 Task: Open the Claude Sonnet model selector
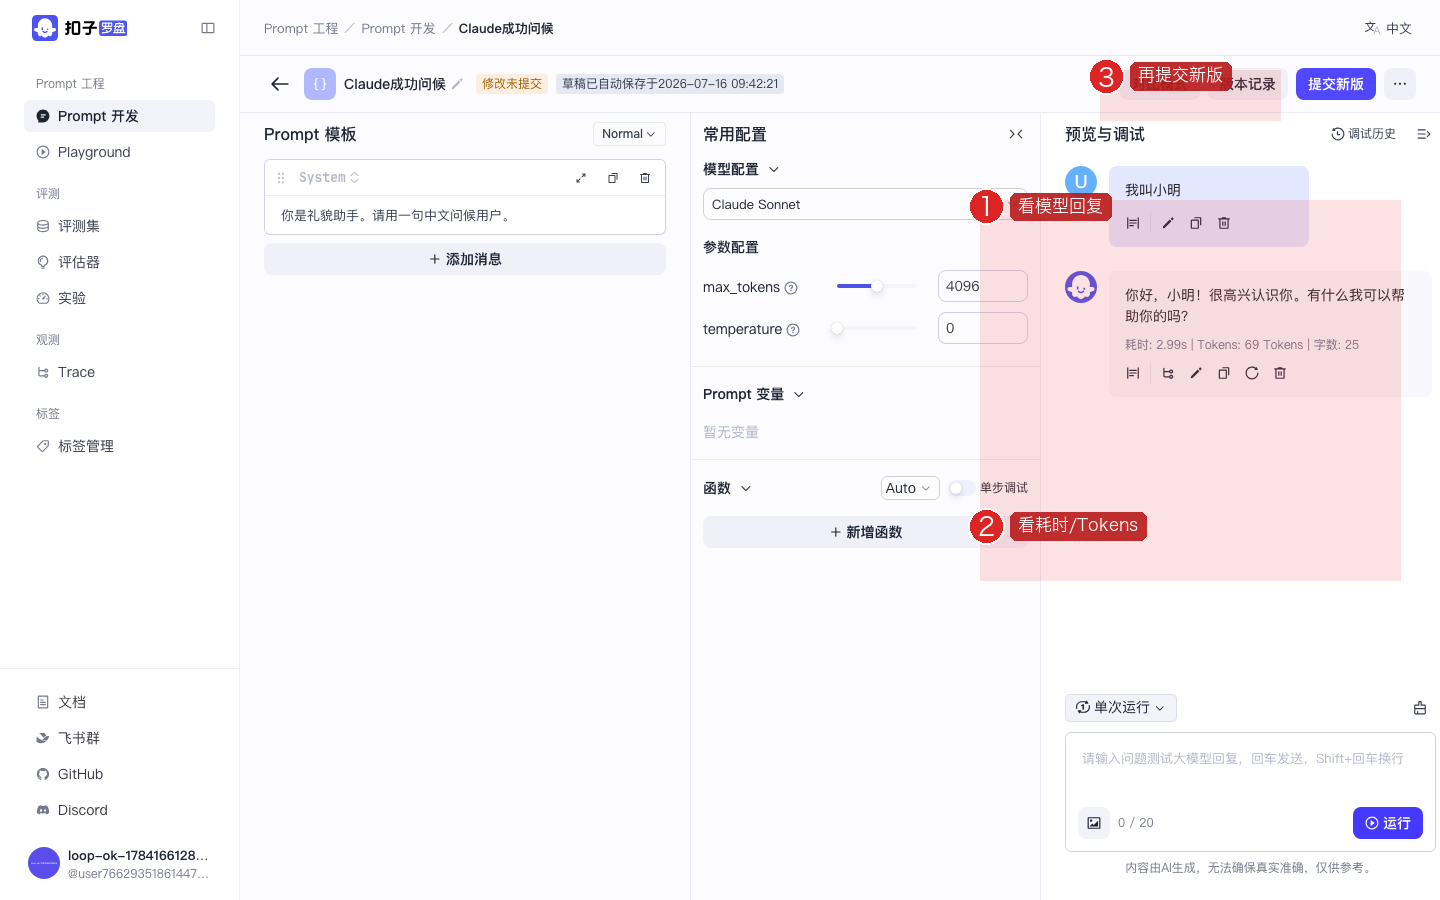coord(865,204)
